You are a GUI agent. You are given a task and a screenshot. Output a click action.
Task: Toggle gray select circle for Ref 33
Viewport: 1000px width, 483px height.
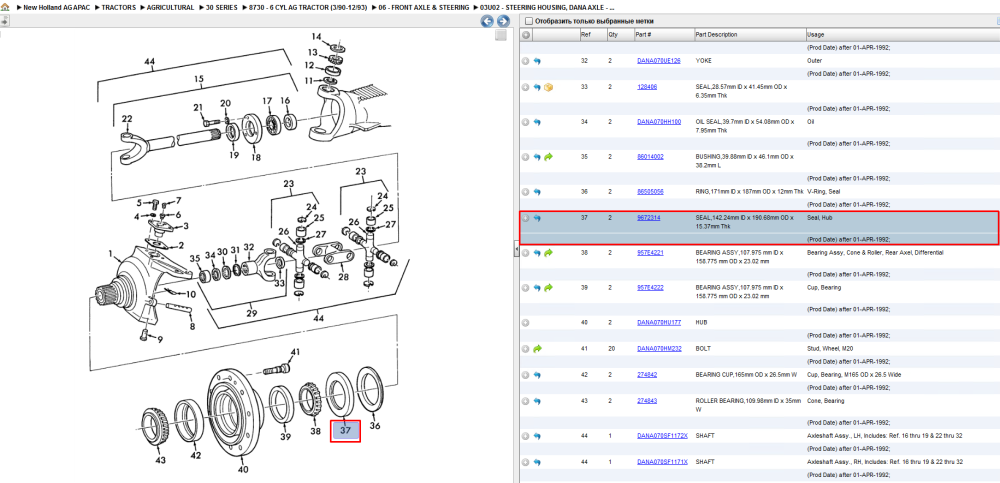[526, 87]
